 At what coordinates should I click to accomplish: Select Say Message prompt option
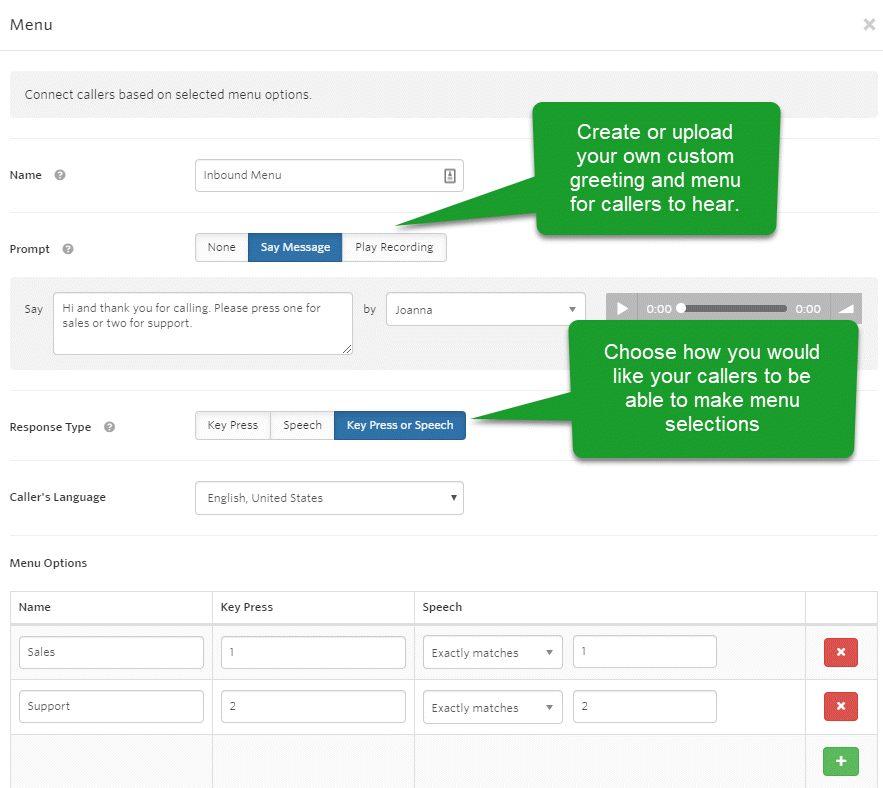(295, 247)
